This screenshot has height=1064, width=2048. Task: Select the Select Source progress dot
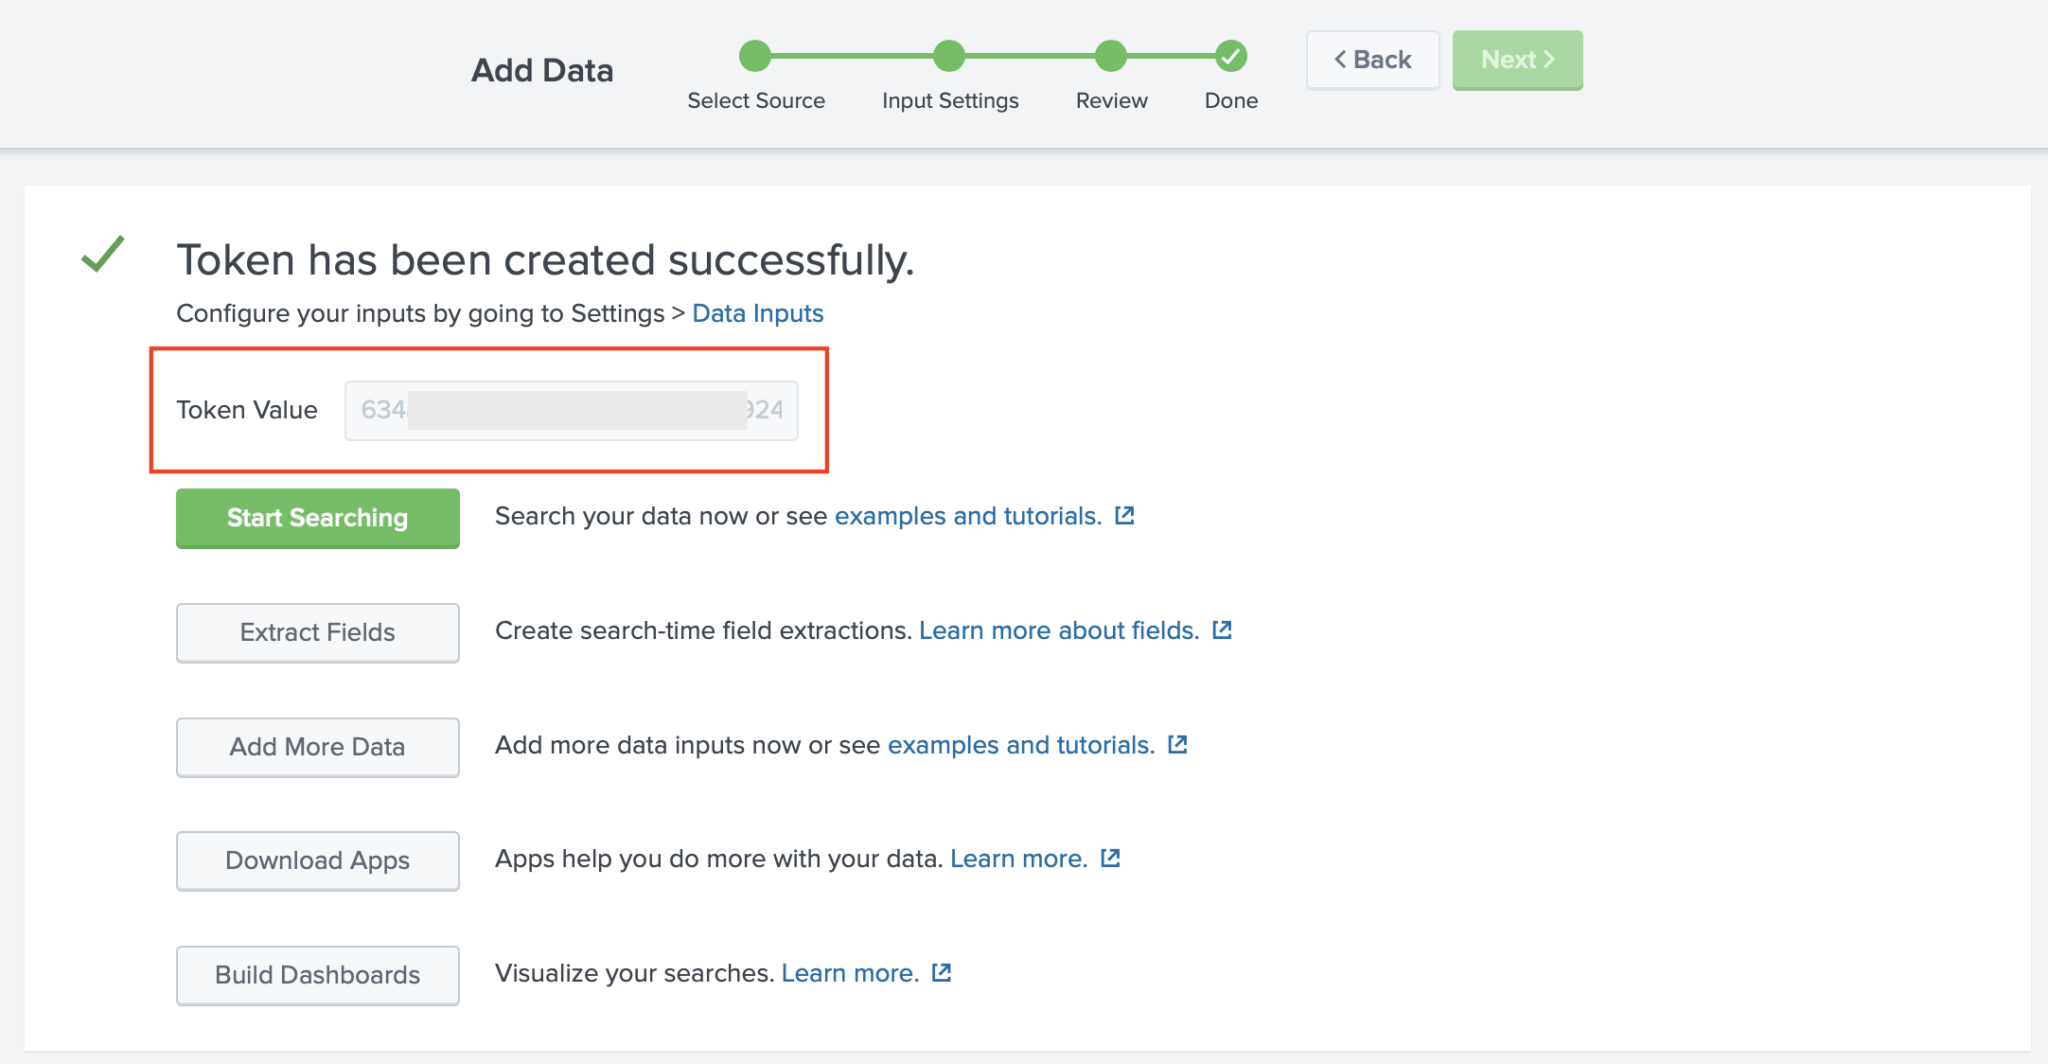click(755, 57)
